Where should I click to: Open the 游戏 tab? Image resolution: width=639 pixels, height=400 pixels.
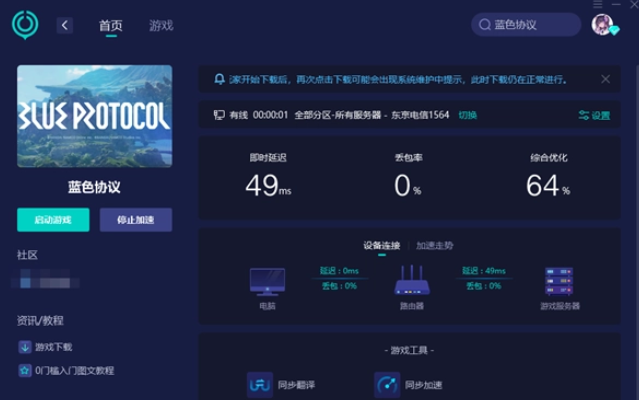click(161, 26)
